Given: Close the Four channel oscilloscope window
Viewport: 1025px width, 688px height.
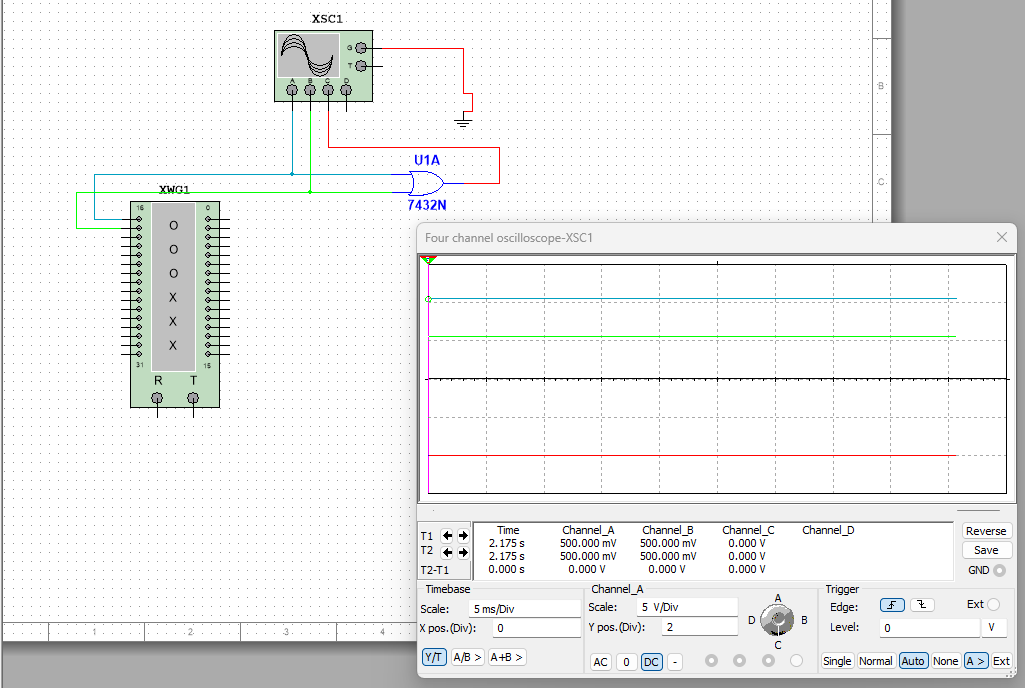Looking at the screenshot, I should click(x=1001, y=237).
